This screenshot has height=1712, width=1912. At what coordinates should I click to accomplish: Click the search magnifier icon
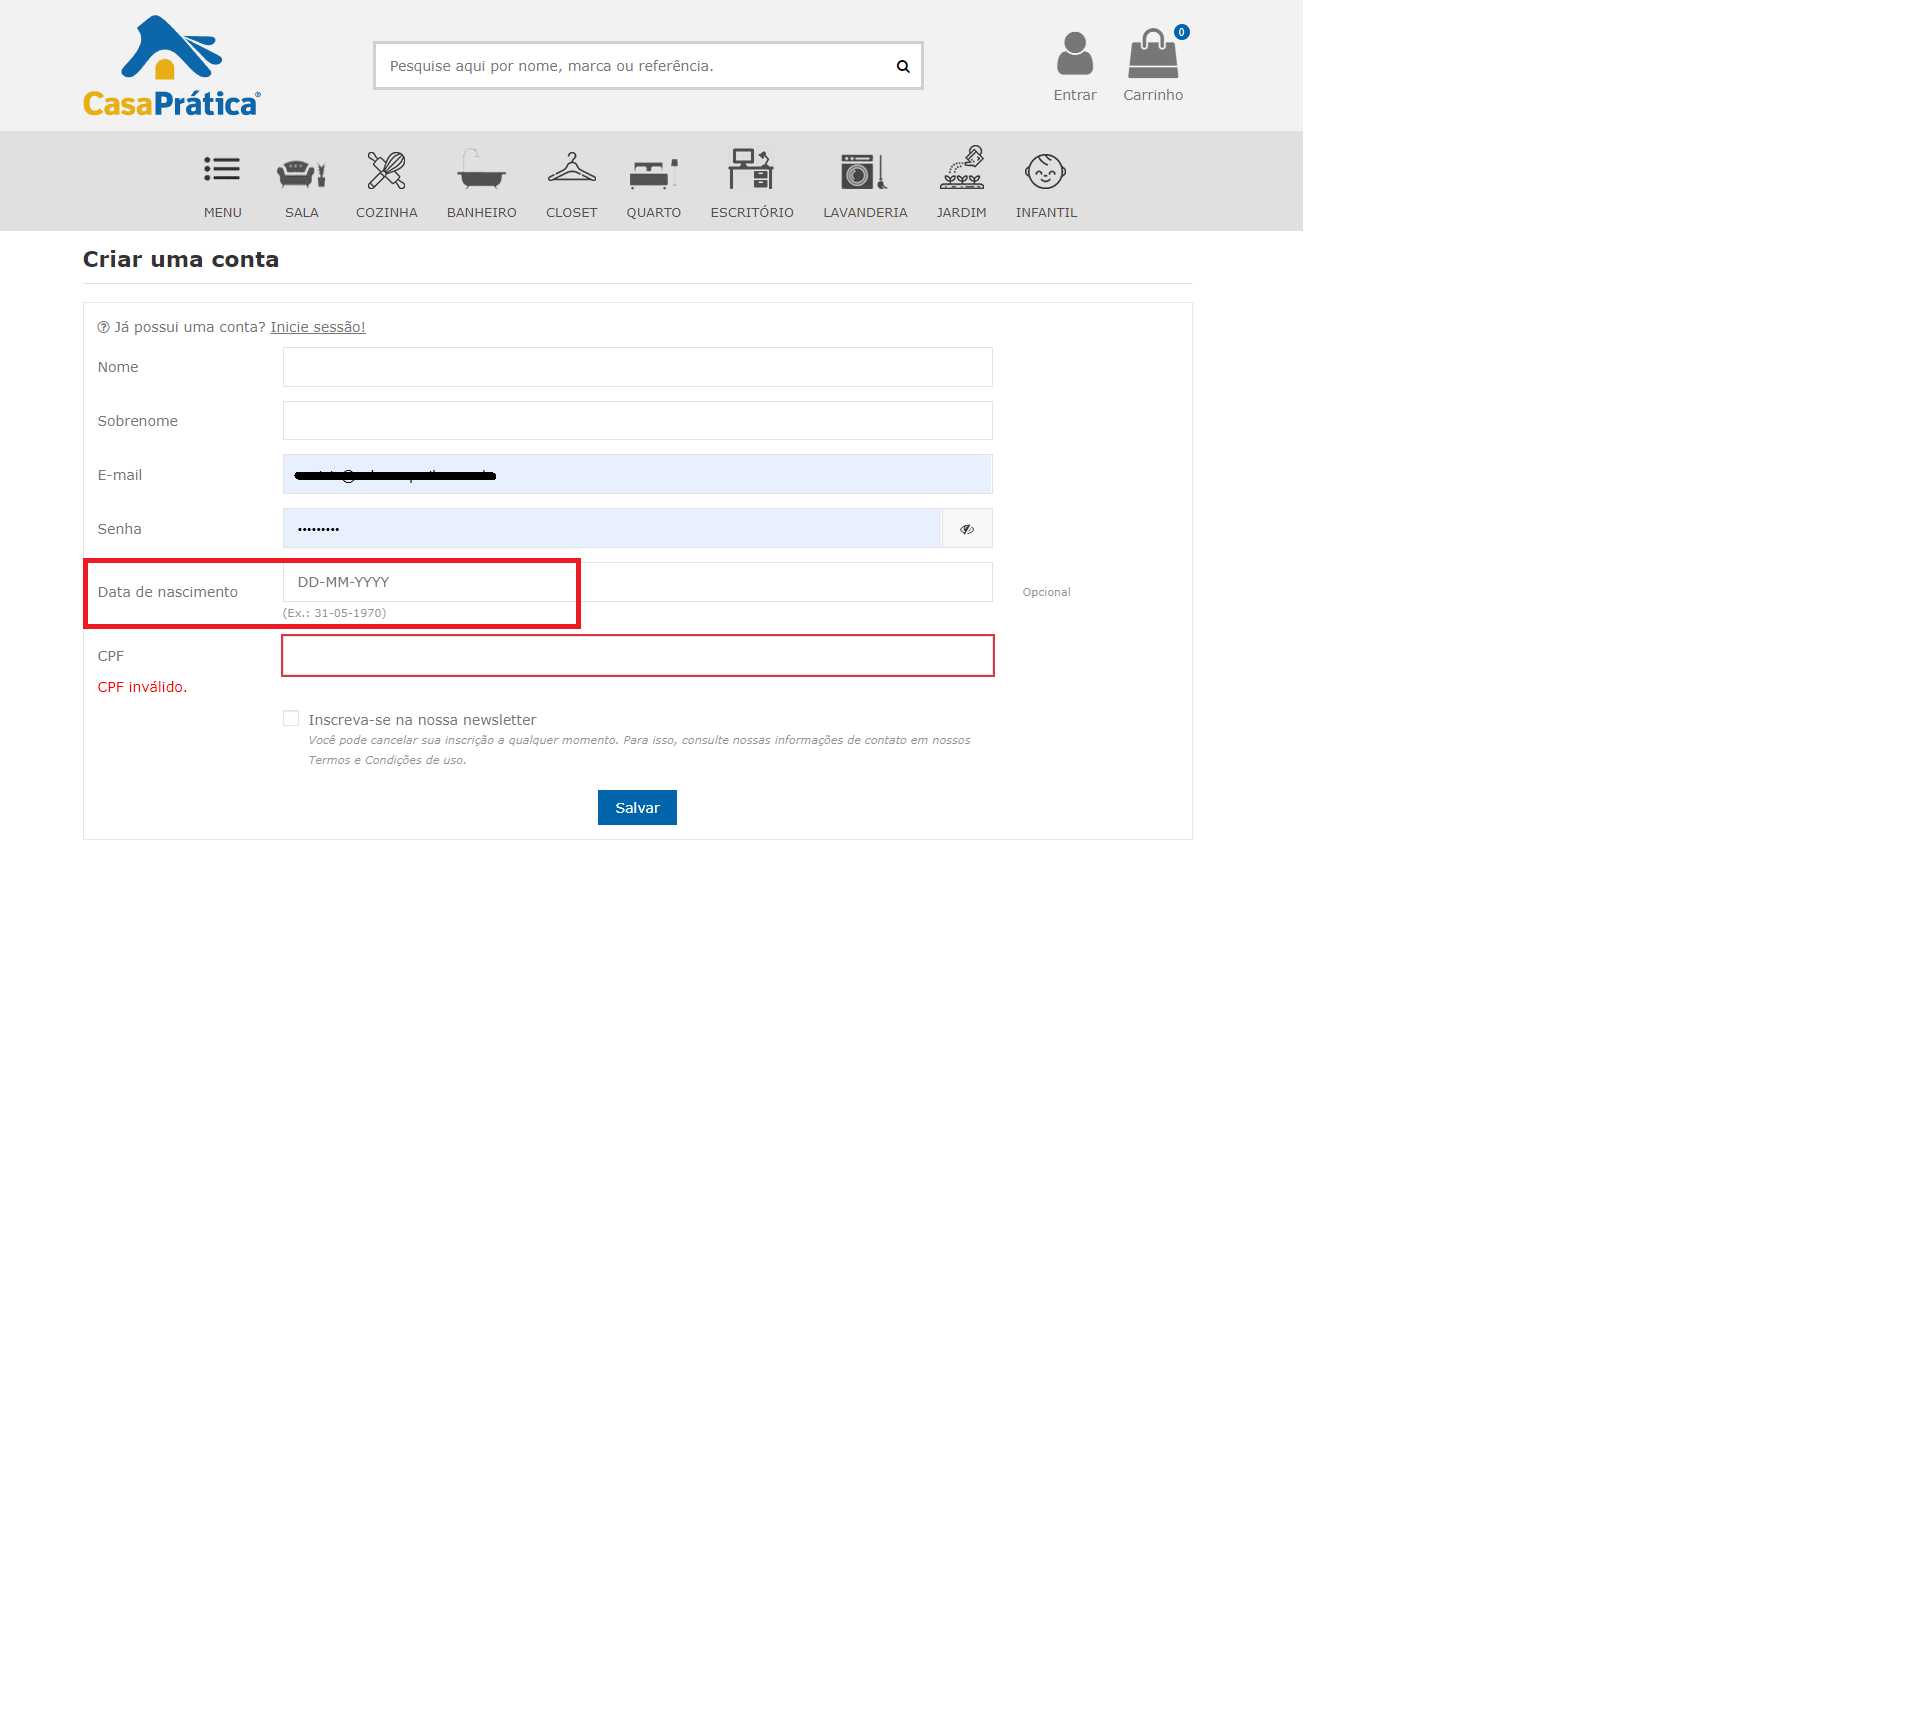pos(902,66)
